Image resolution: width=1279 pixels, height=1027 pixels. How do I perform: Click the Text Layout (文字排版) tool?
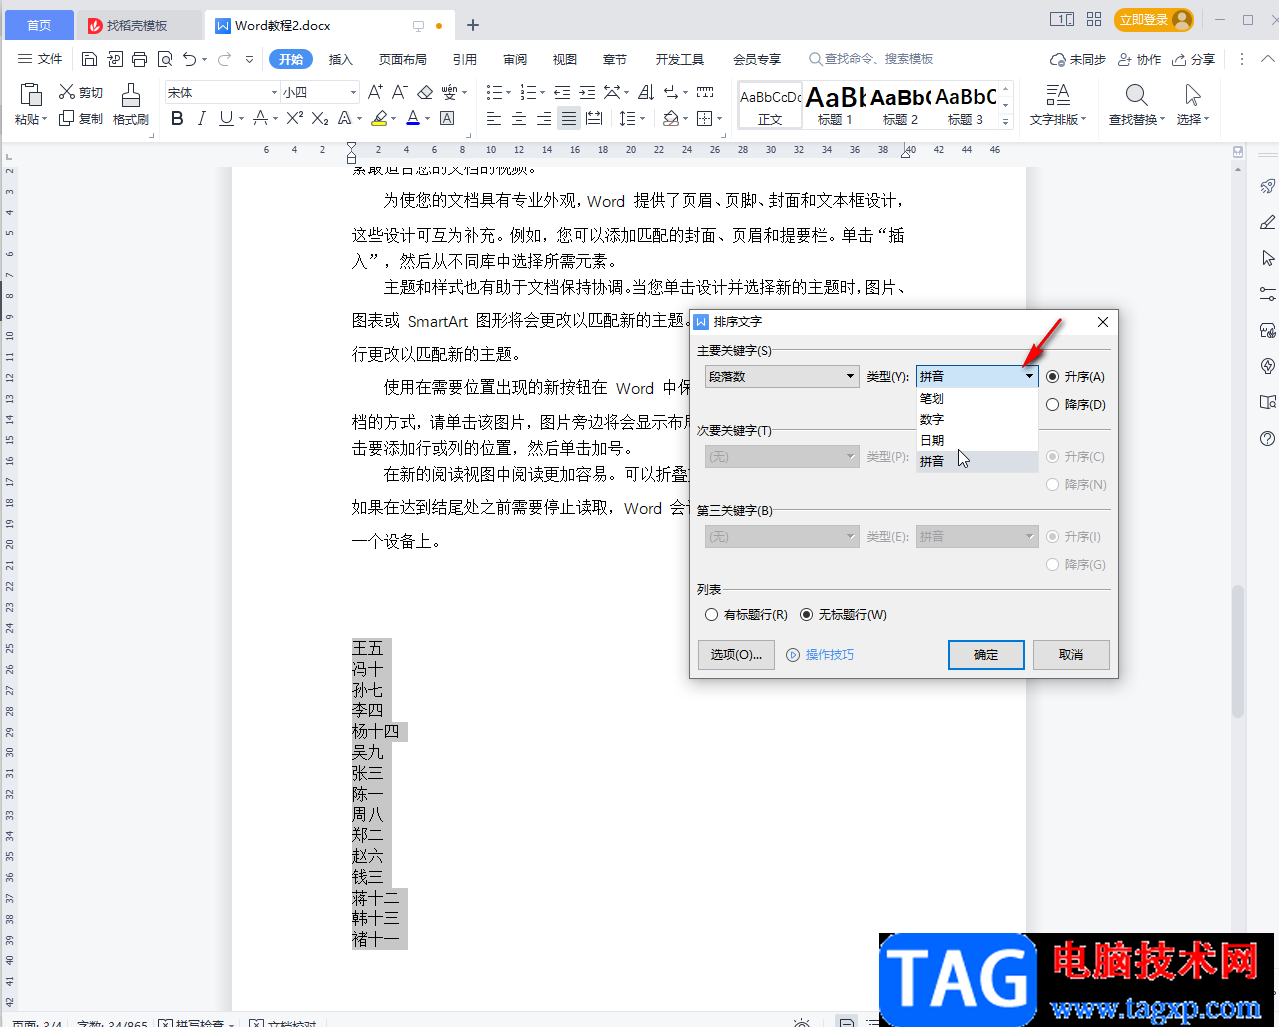[x=1057, y=105]
